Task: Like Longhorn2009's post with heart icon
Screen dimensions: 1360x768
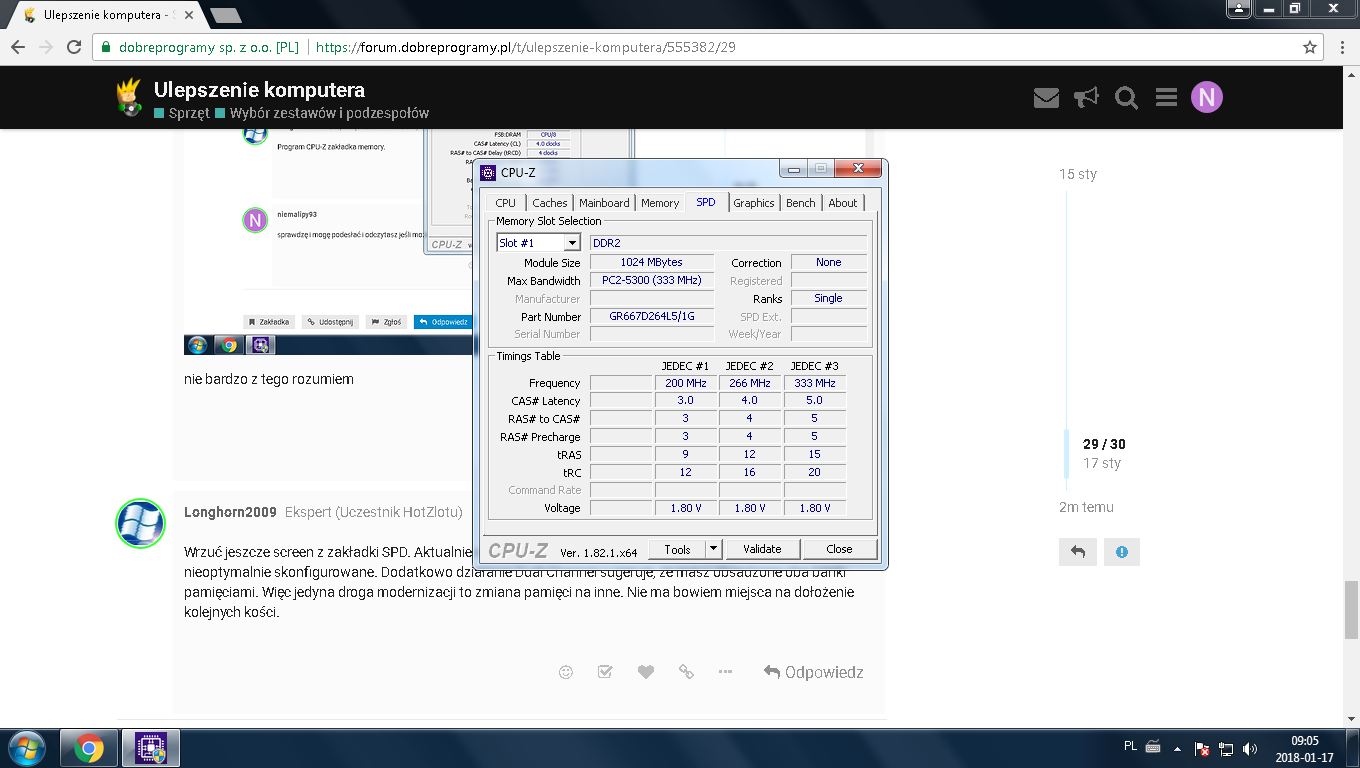Action: pyautogui.click(x=646, y=672)
